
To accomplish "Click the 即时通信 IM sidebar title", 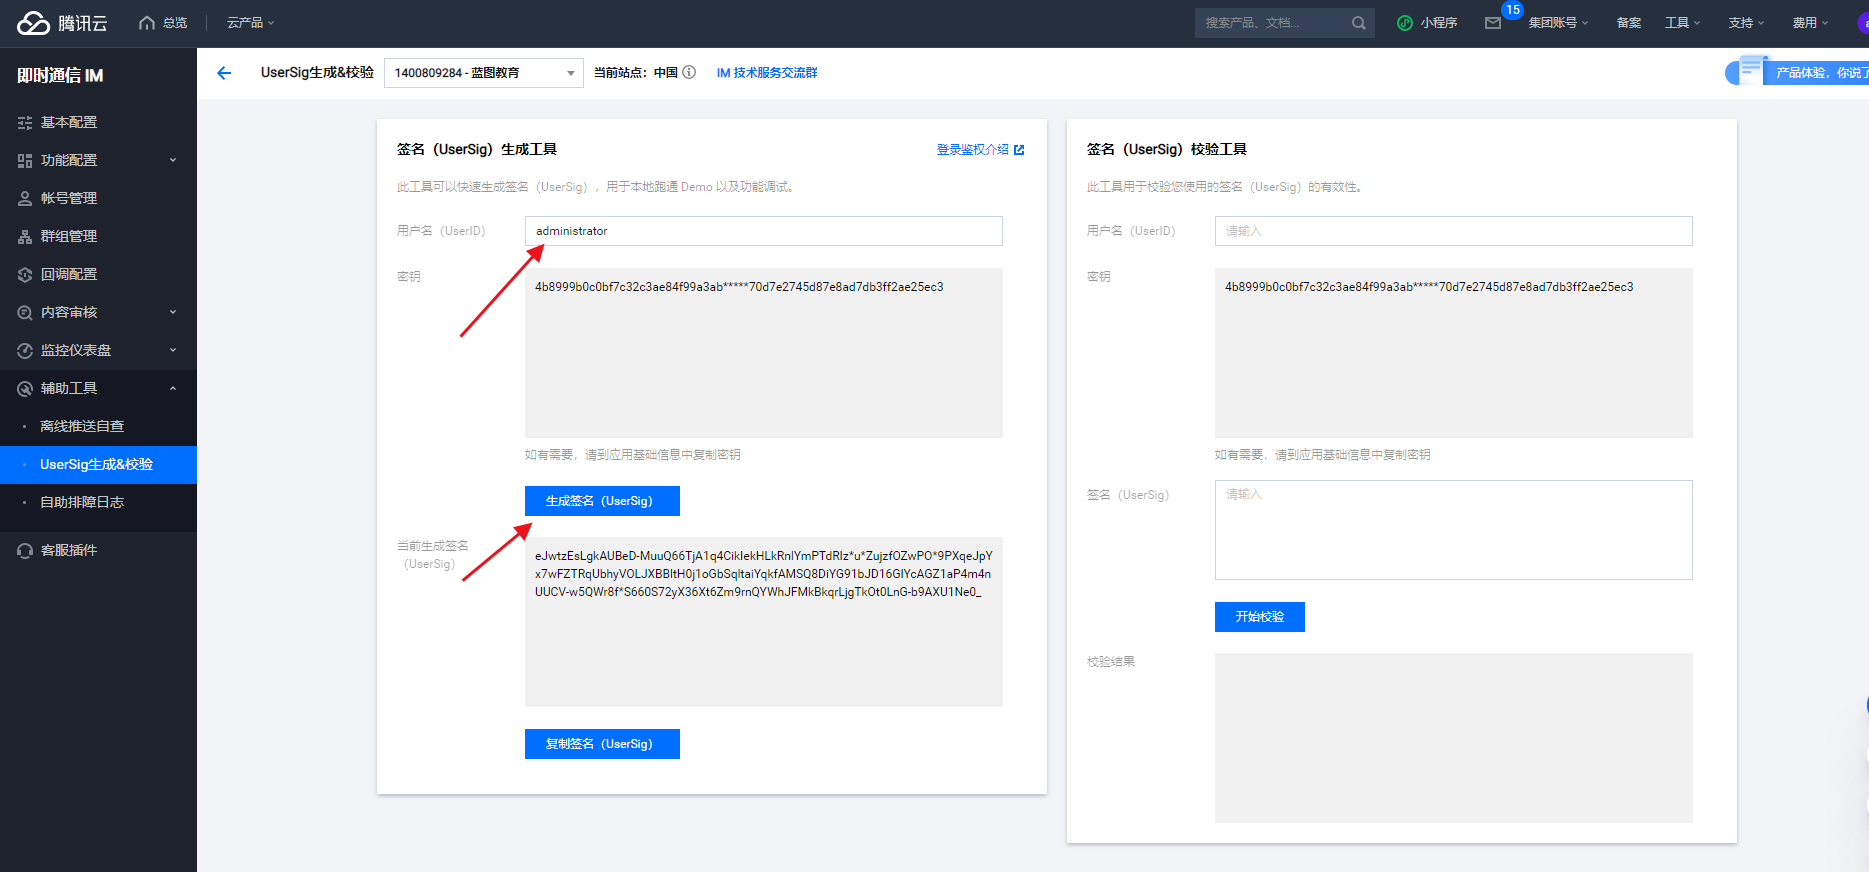I will click(60, 75).
